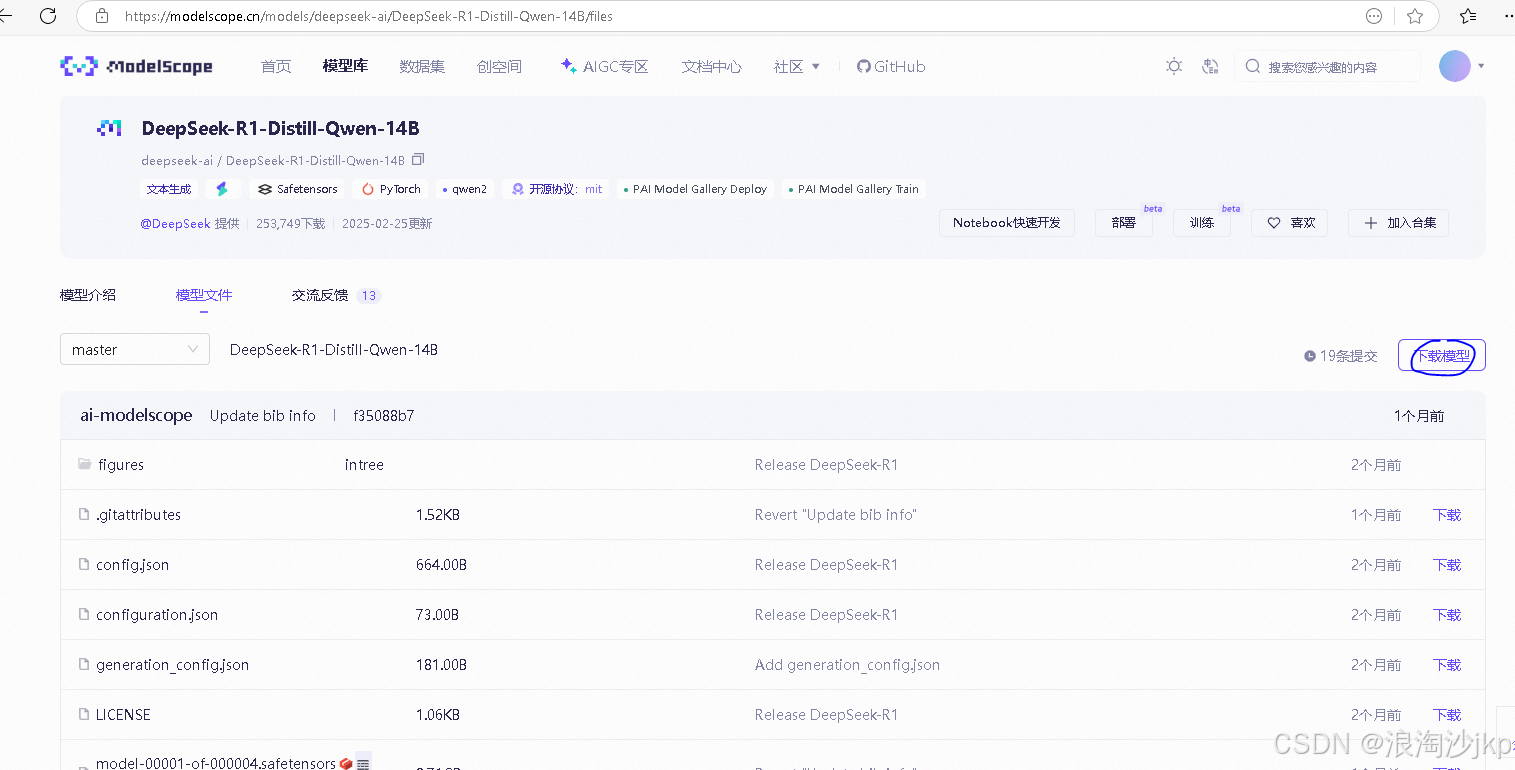Click PAI Model Gallery Deploy tag
This screenshot has width=1515, height=770.
pyautogui.click(x=694, y=189)
